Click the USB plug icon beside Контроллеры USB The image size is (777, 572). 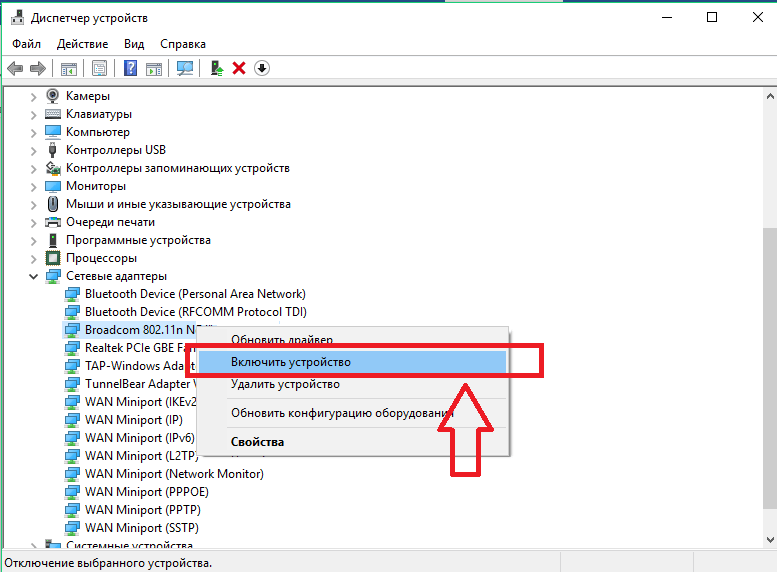(53, 150)
